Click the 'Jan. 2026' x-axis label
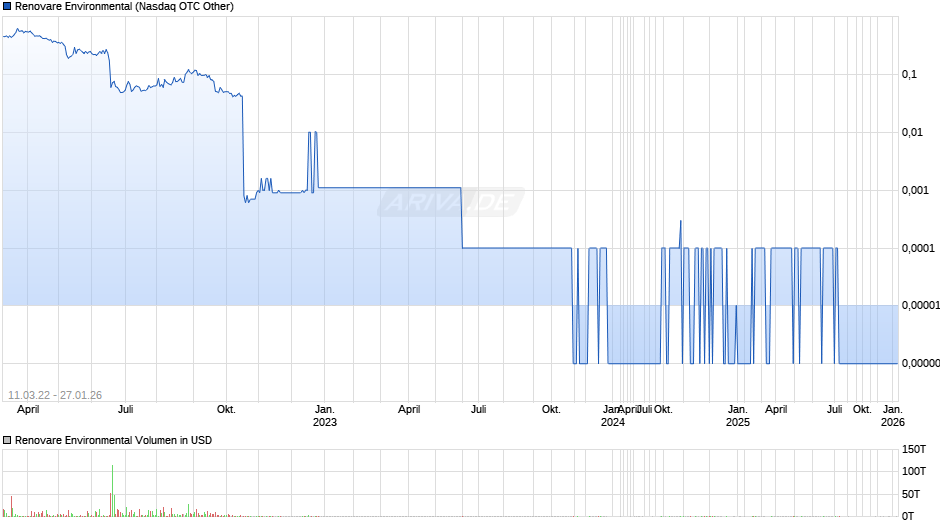 click(893, 416)
